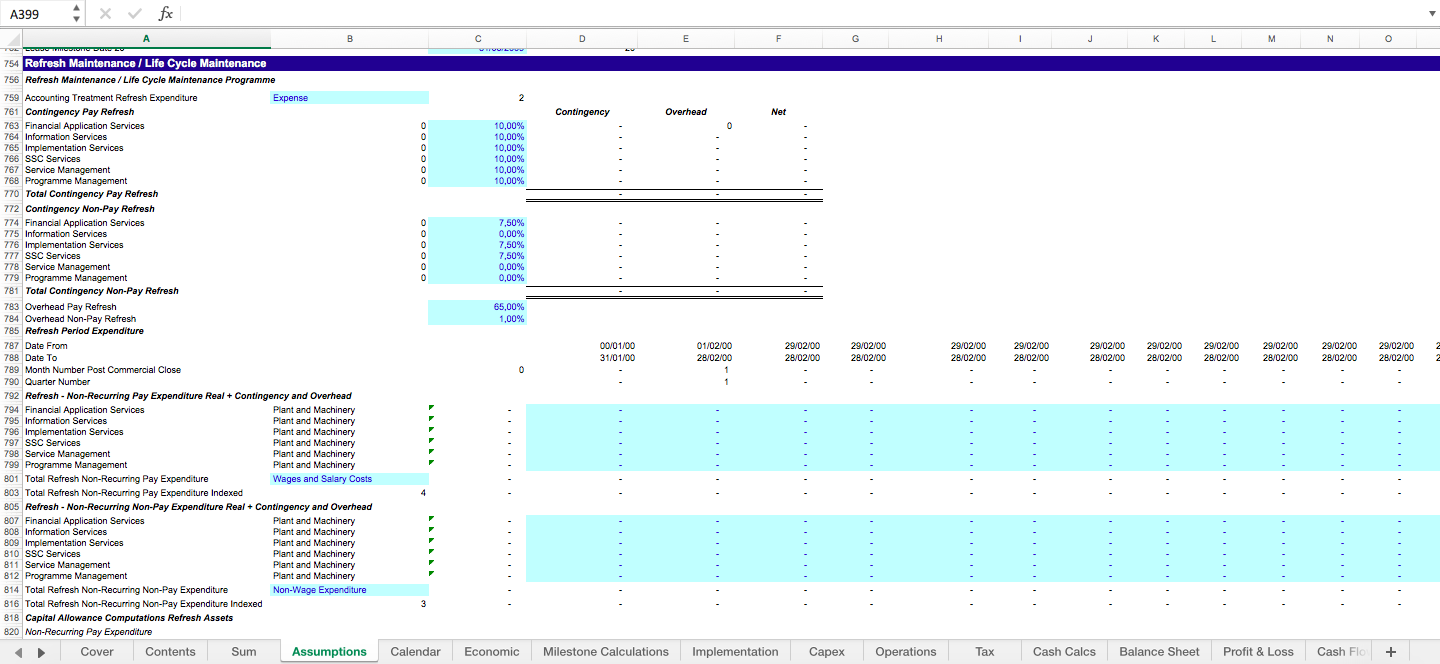Click Total Contingency Pay Refresh label
Screen dimensions: 1440x664
click(x=91, y=194)
